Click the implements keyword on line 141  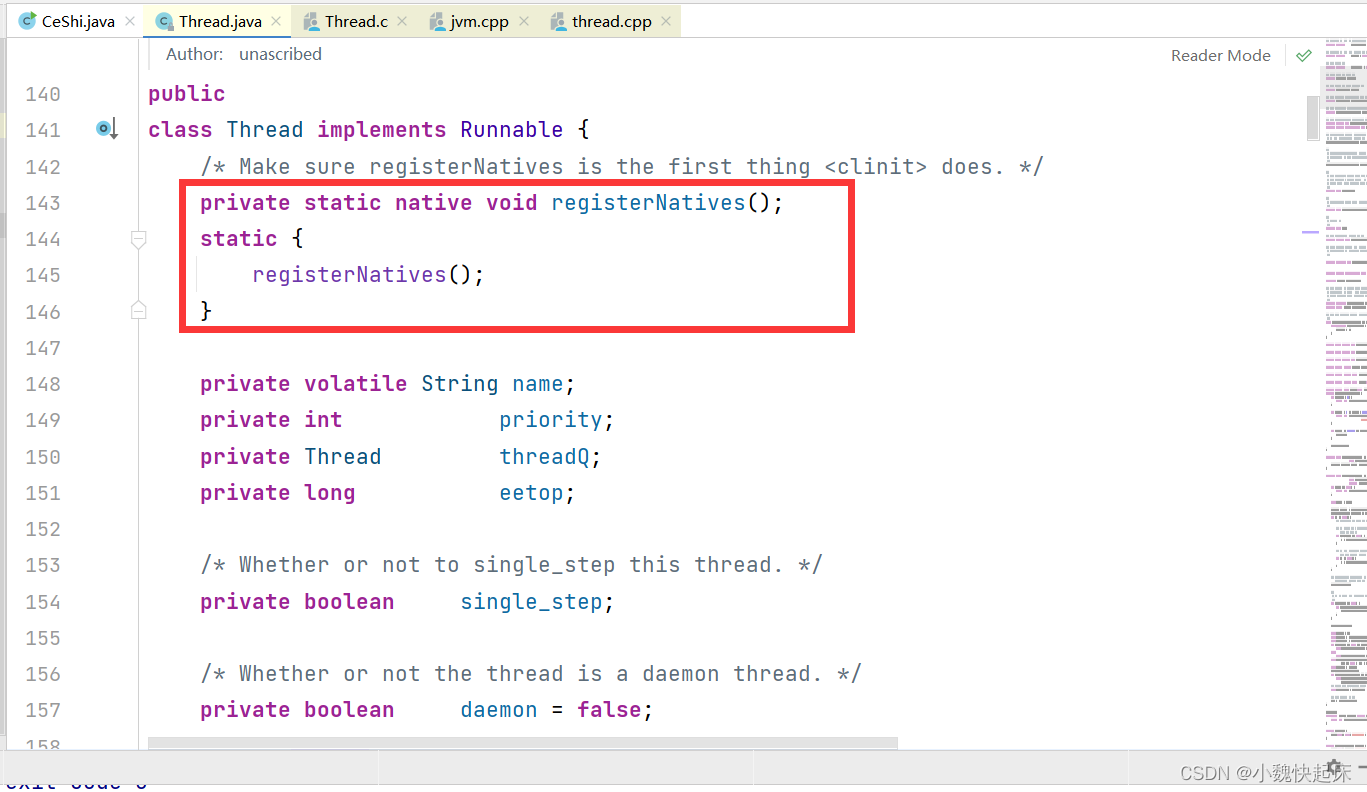click(x=382, y=130)
